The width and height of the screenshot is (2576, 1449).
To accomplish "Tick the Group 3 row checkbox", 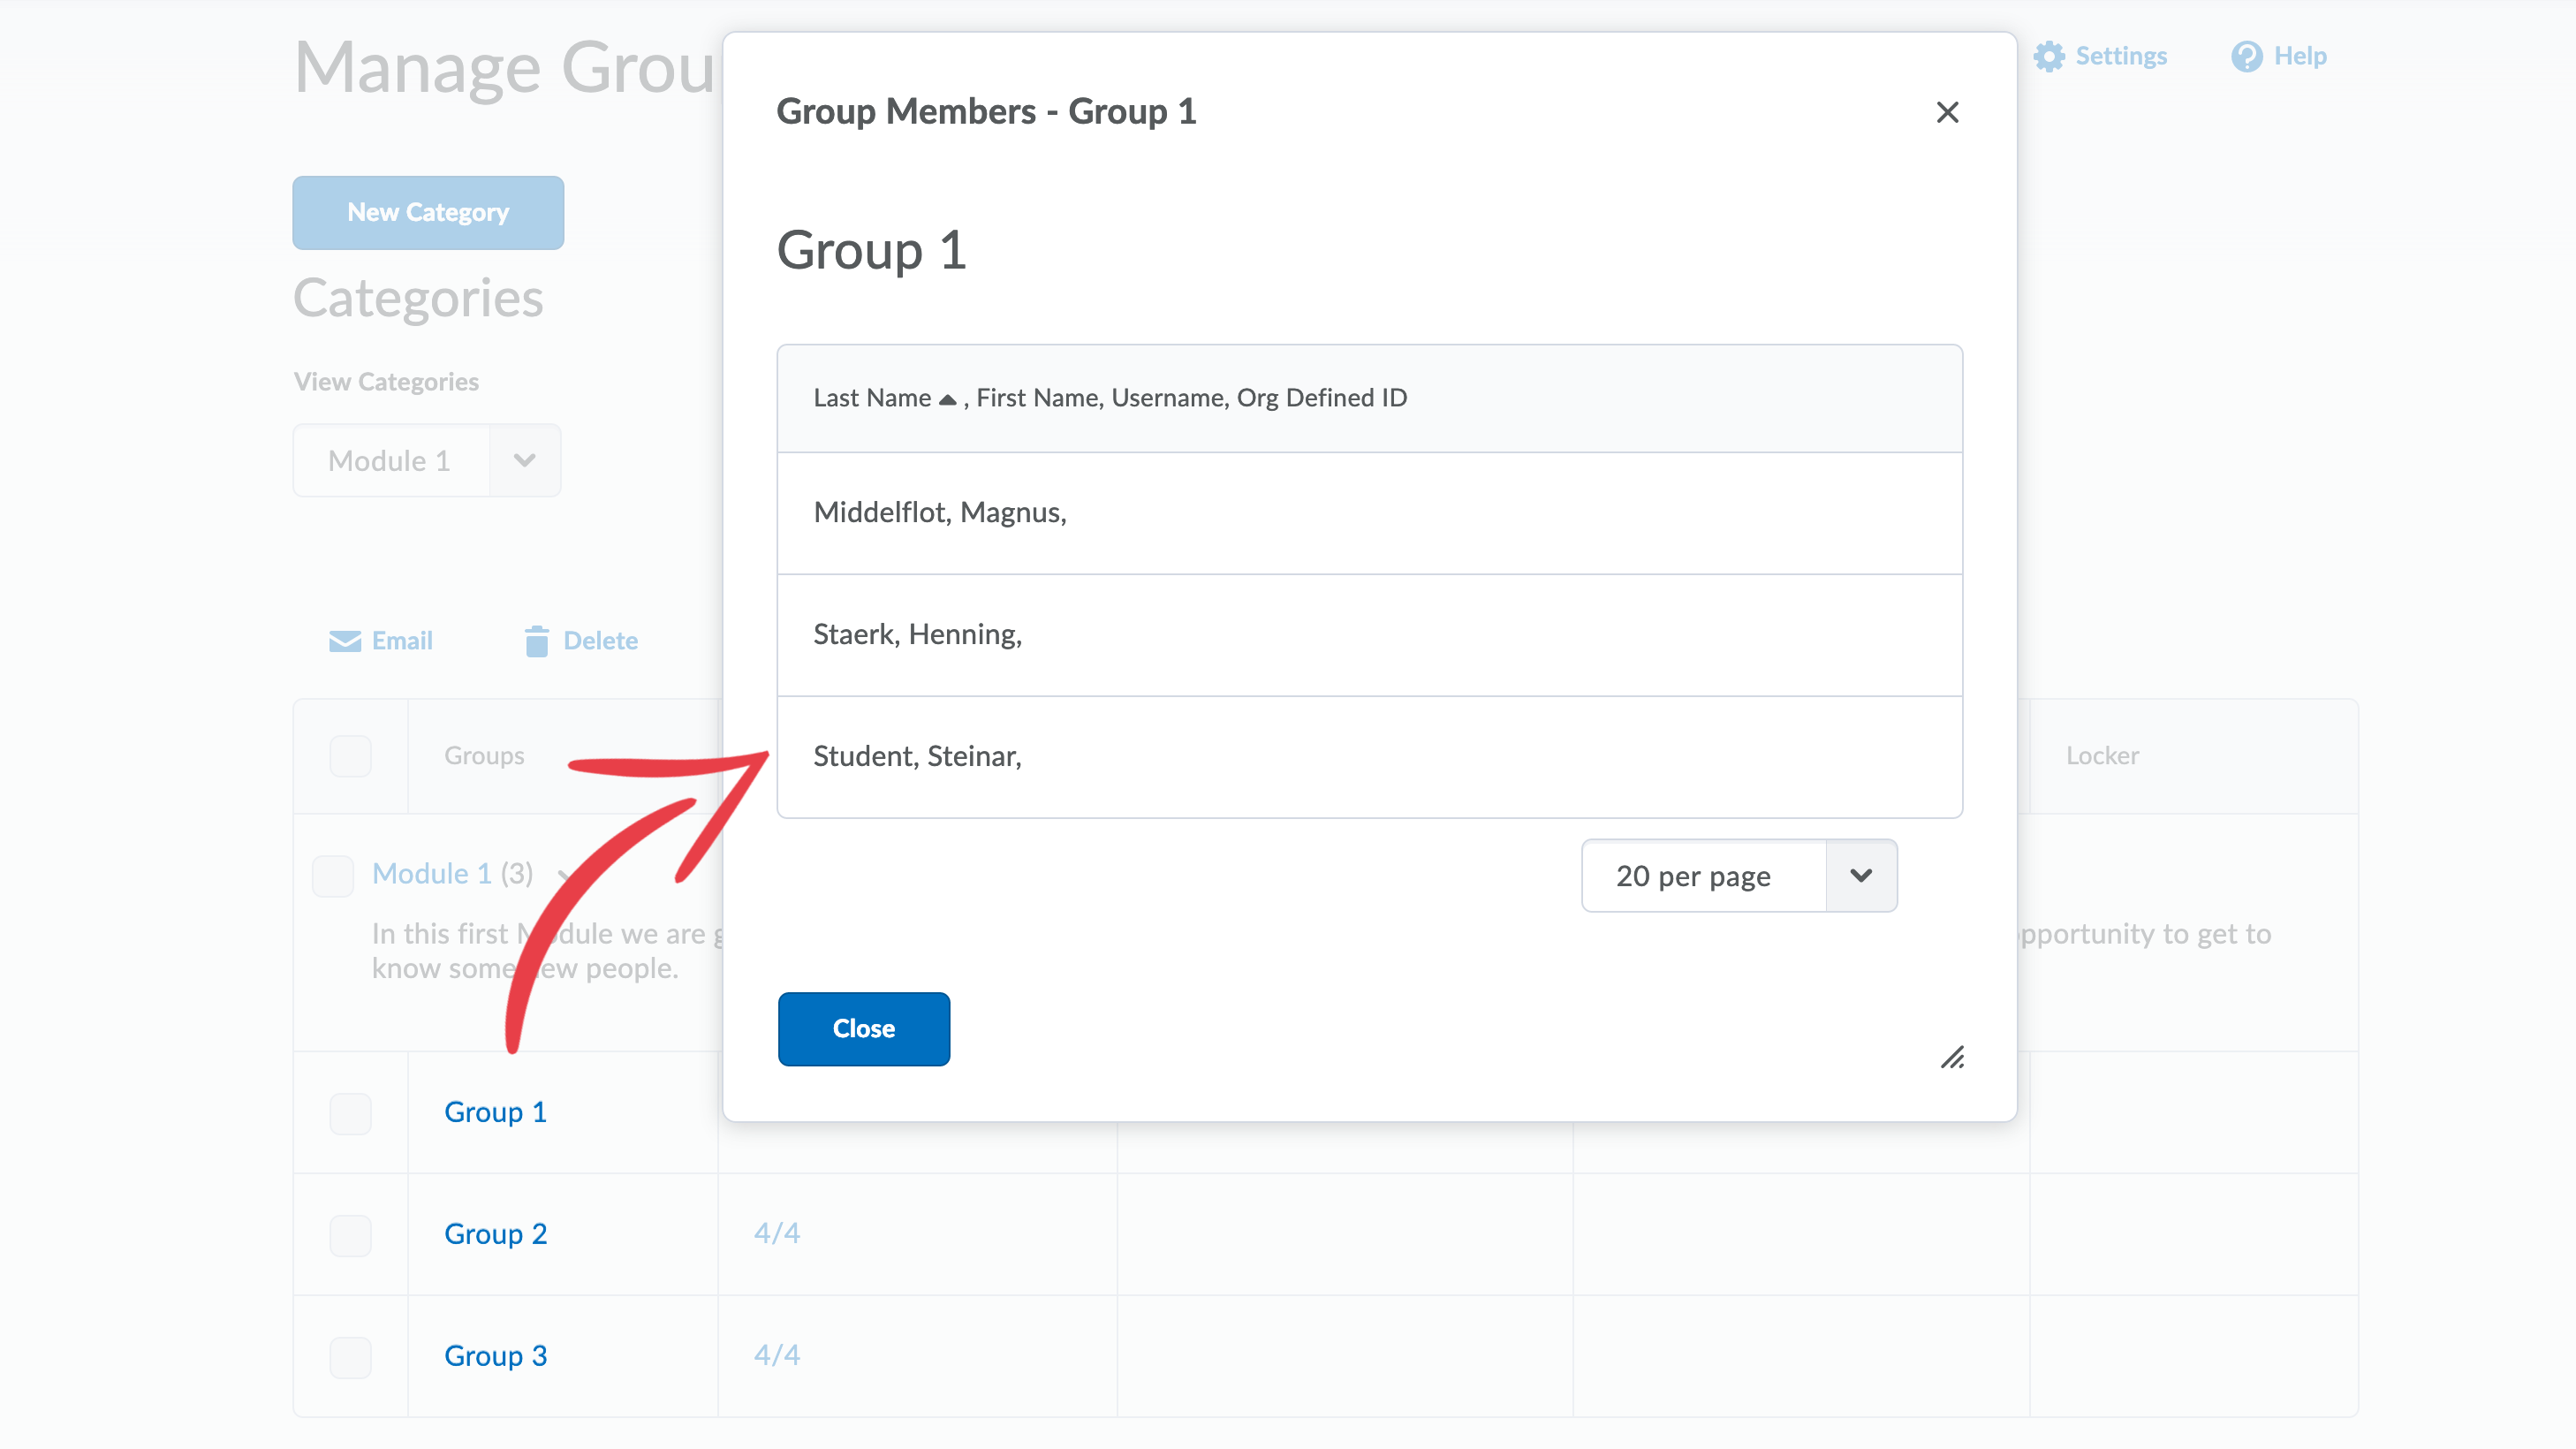I will 350,1356.
